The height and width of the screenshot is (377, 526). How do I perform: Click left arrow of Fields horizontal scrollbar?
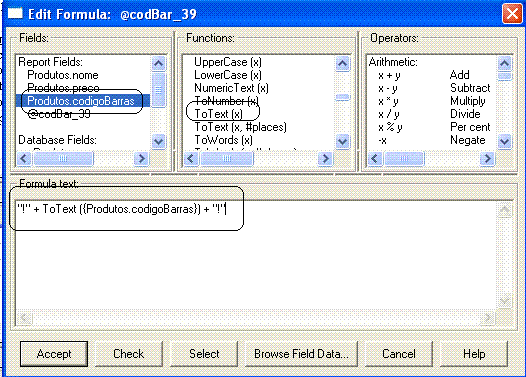point(24,158)
